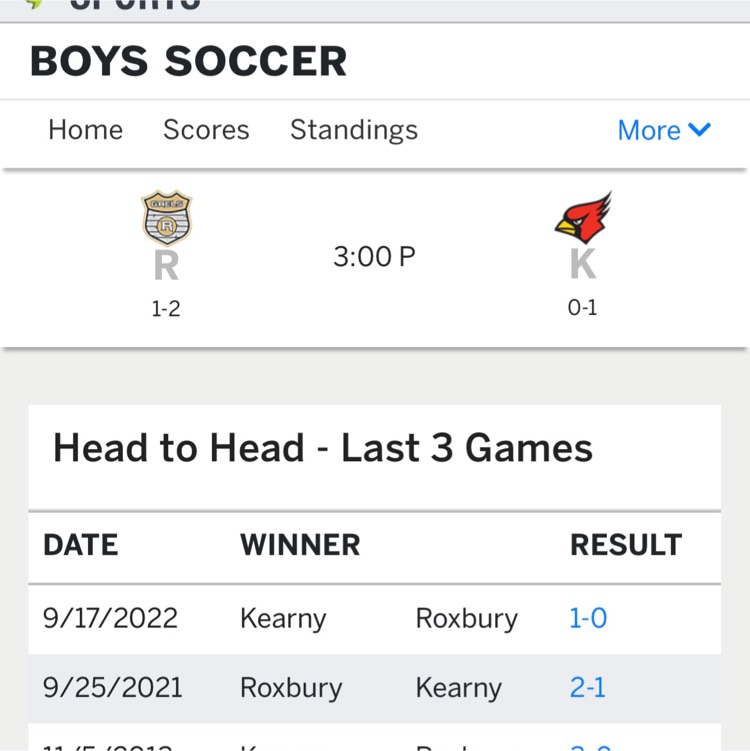Click the DATE column header
The width and height of the screenshot is (750, 751).
pyautogui.click(x=80, y=545)
